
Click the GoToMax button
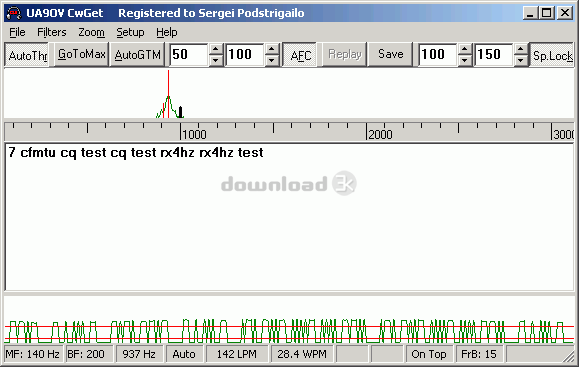(81, 54)
